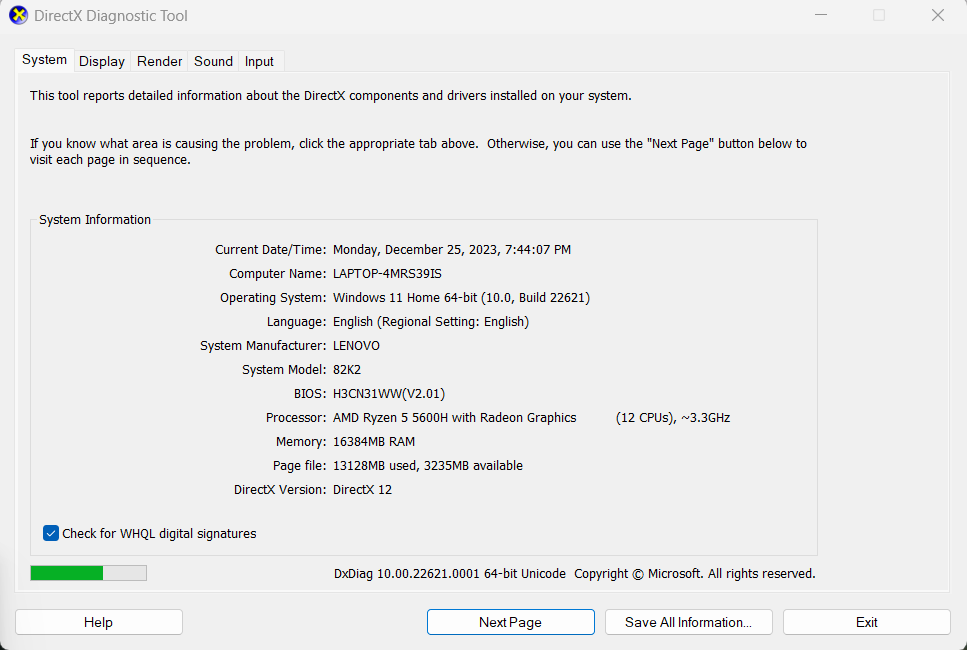Viewport: 967px width, 650px height.
Task: Select the Sound tab
Action: pos(213,61)
